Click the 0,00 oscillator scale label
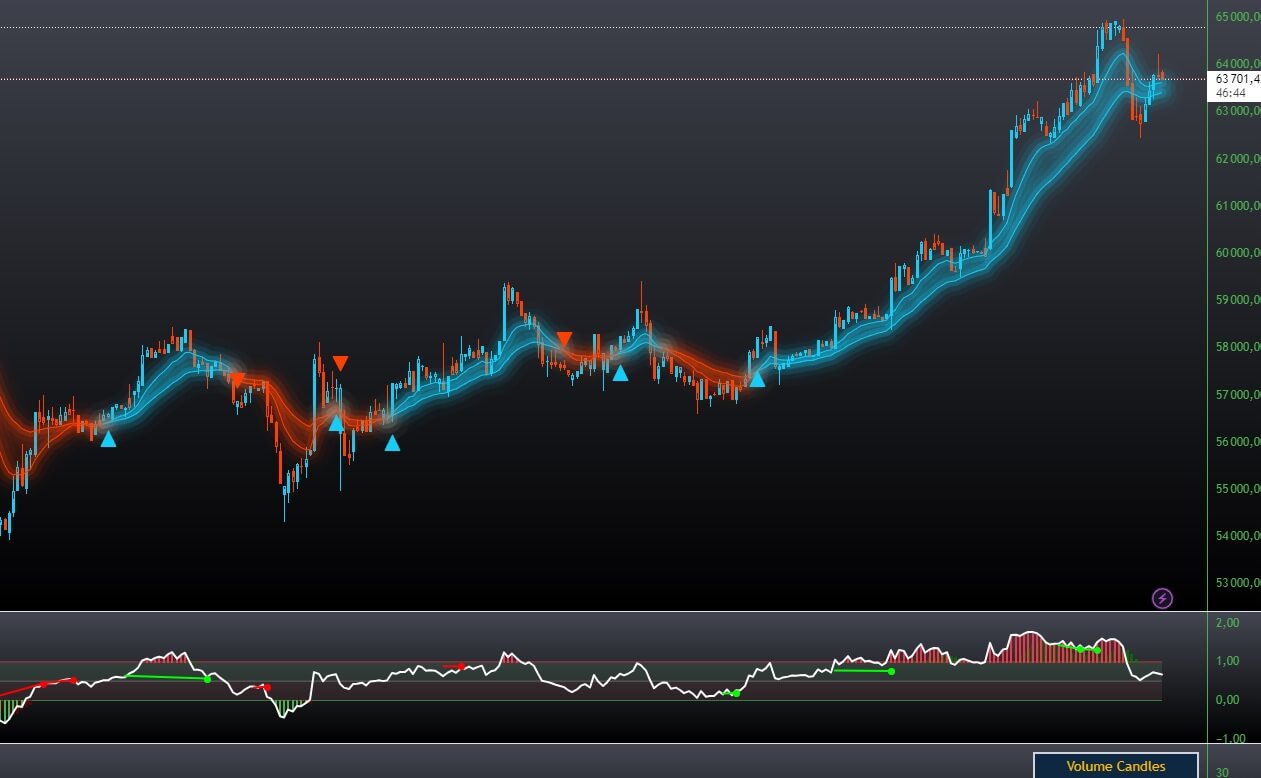The image size is (1261, 778). click(1226, 700)
